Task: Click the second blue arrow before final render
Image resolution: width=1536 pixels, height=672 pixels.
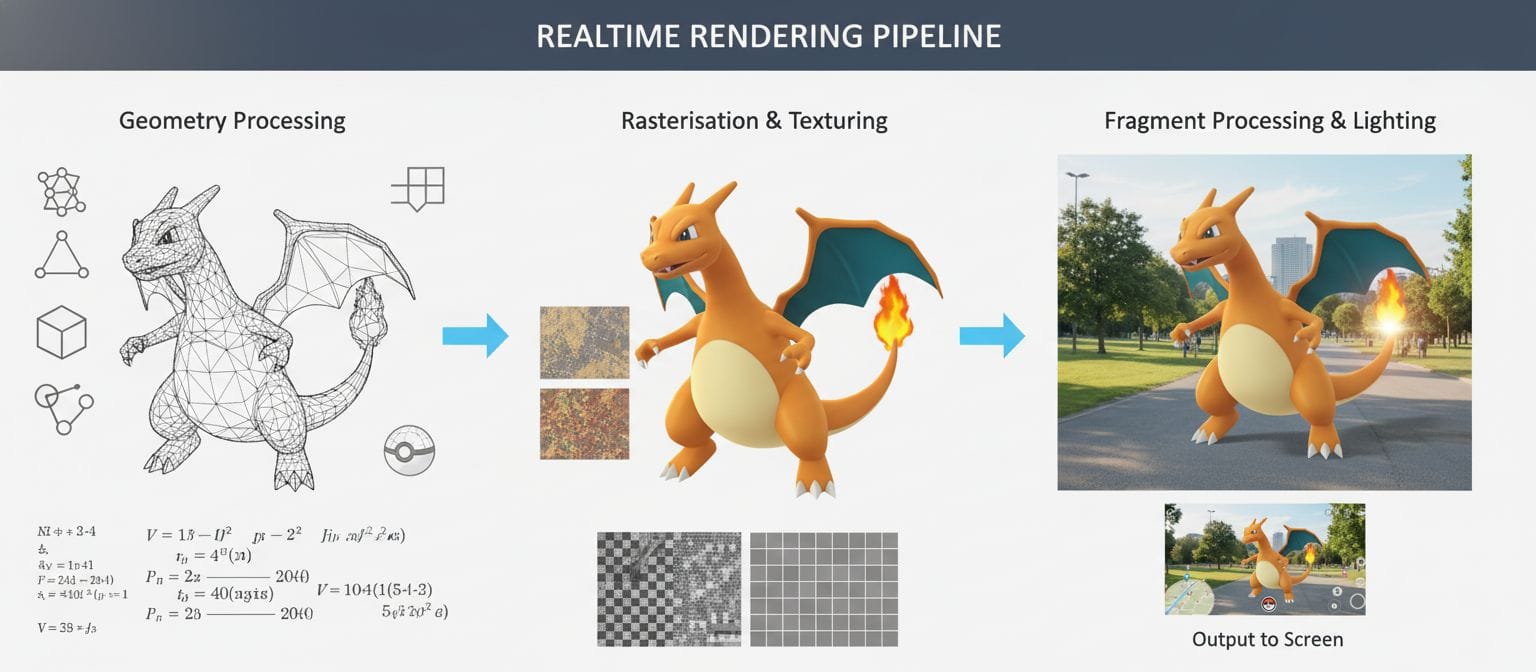Action: point(992,335)
